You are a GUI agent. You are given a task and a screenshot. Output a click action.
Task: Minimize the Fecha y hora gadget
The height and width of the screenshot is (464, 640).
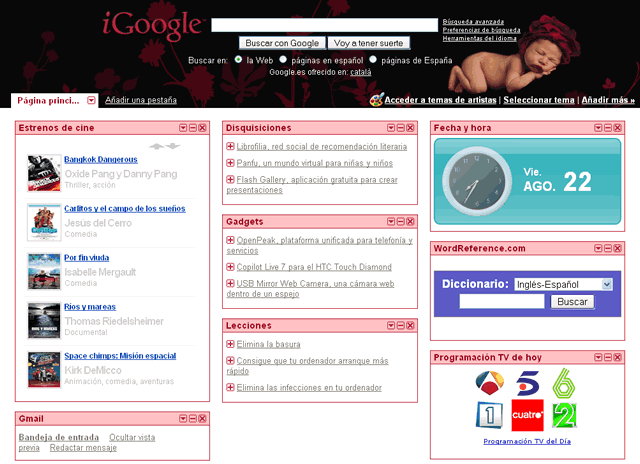[608, 128]
